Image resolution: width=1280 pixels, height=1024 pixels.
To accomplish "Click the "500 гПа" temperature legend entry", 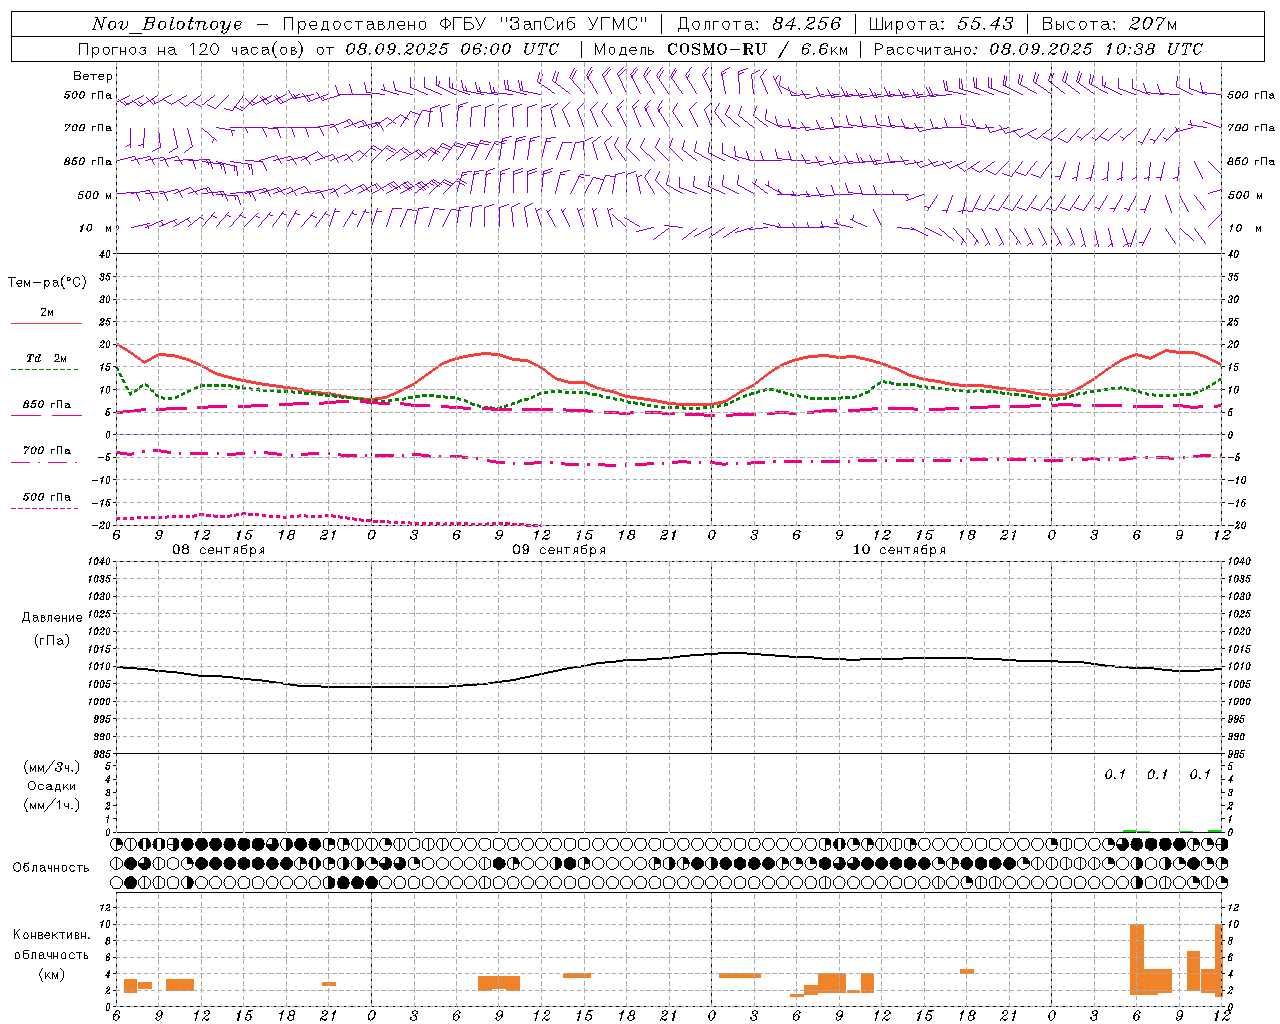I will [x=47, y=497].
